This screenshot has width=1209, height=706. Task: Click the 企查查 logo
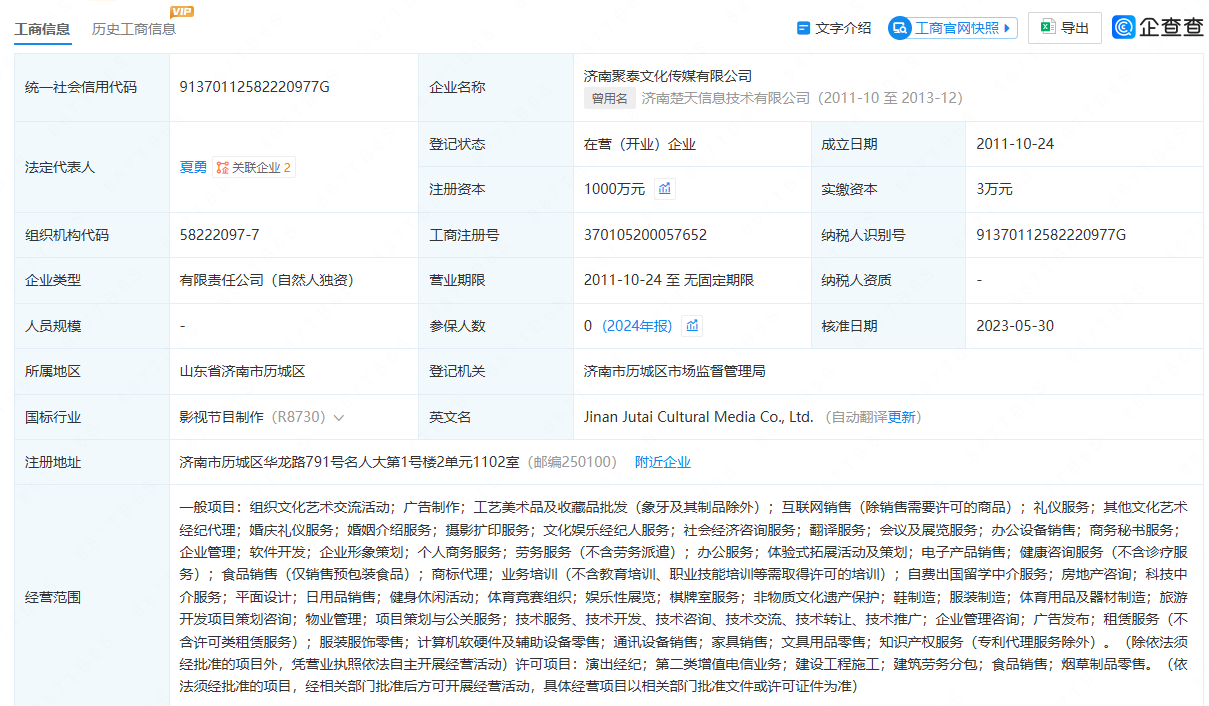pyautogui.click(x=1158, y=28)
